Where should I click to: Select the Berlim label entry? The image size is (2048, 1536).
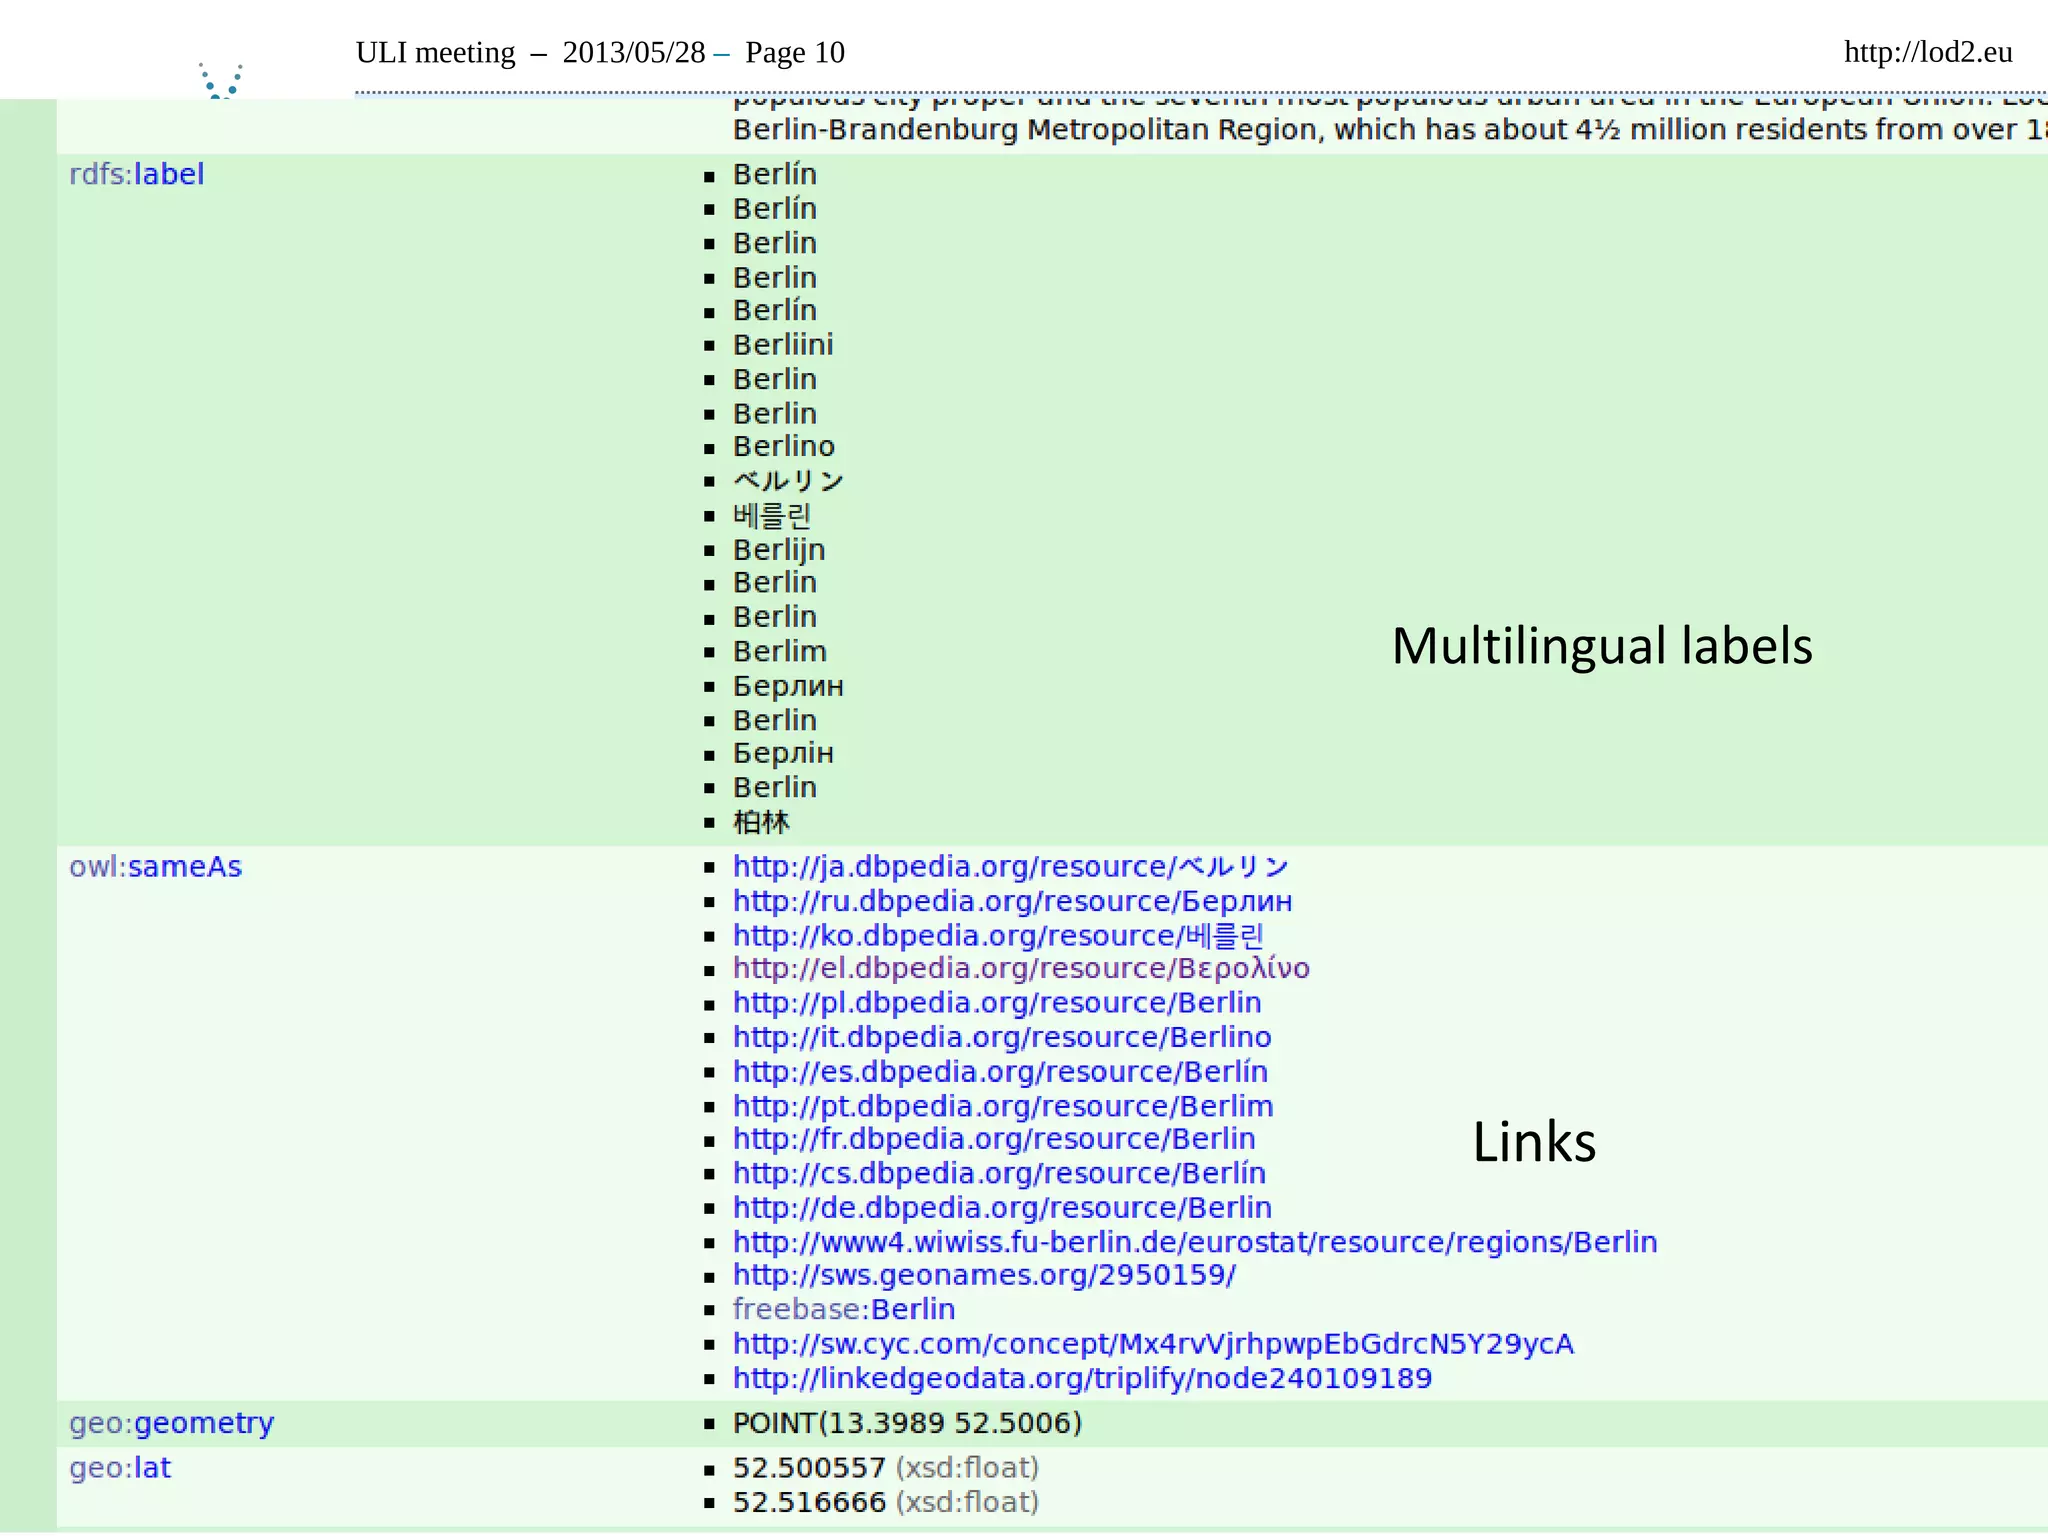(780, 652)
